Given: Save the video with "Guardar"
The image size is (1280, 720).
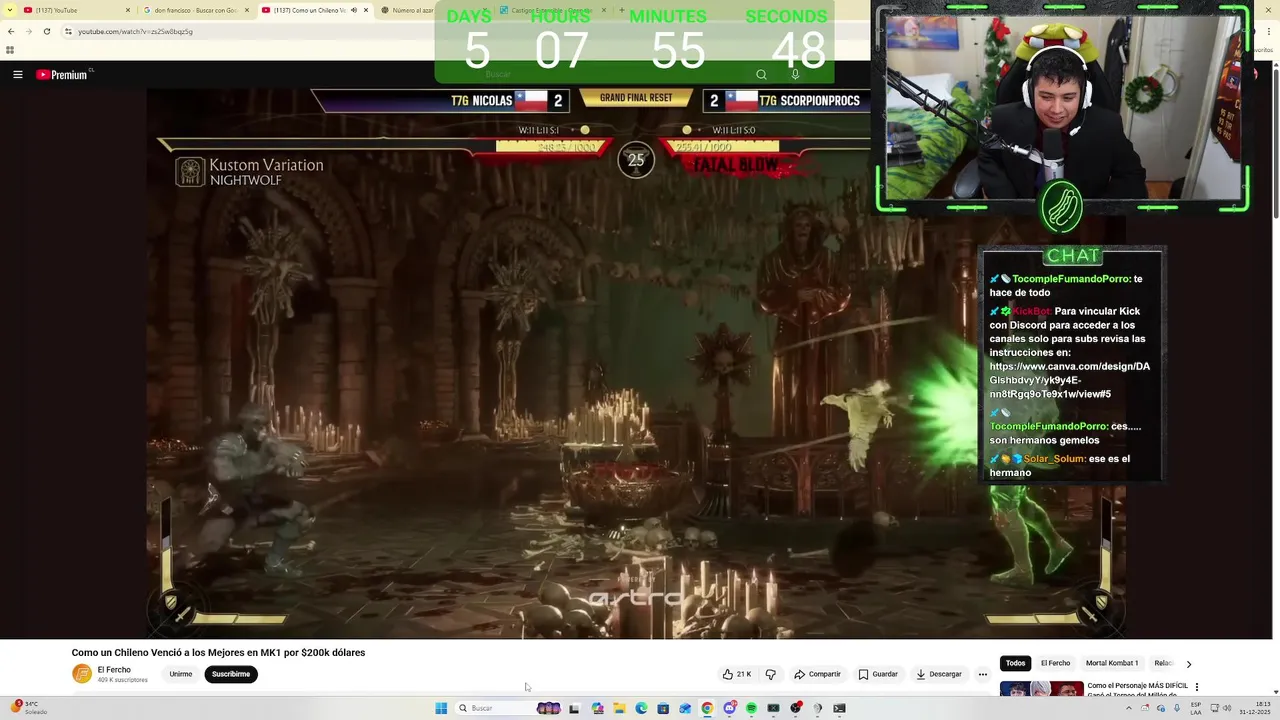Looking at the screenshot, I should coord(878,674).
